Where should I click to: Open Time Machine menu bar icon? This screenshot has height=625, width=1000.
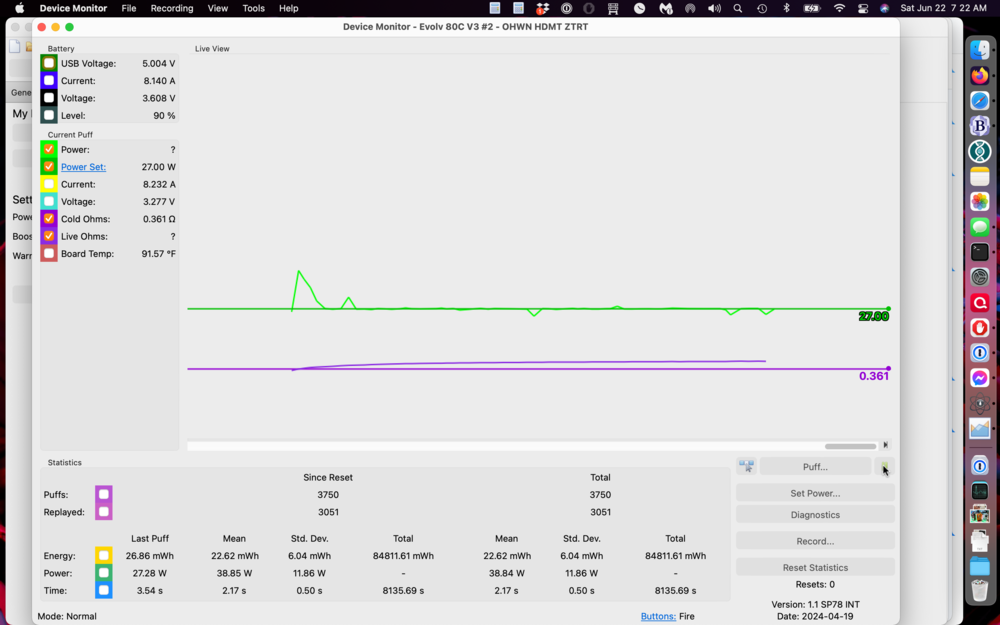pos(762,8)
